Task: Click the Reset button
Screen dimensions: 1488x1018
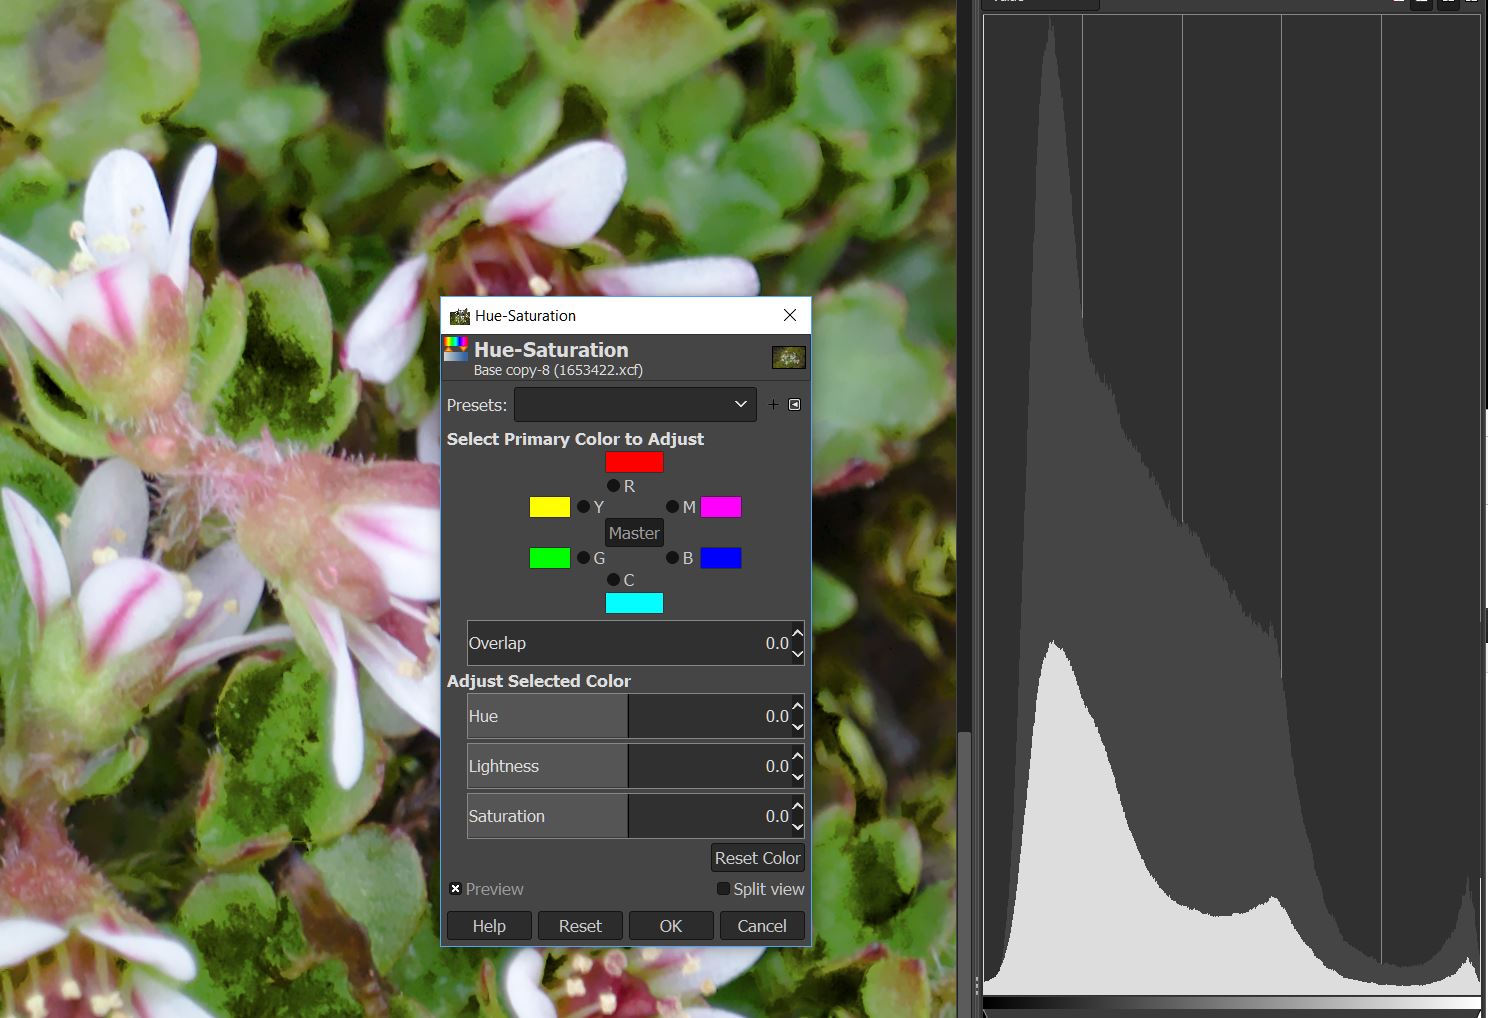Action: pos(580,926)
